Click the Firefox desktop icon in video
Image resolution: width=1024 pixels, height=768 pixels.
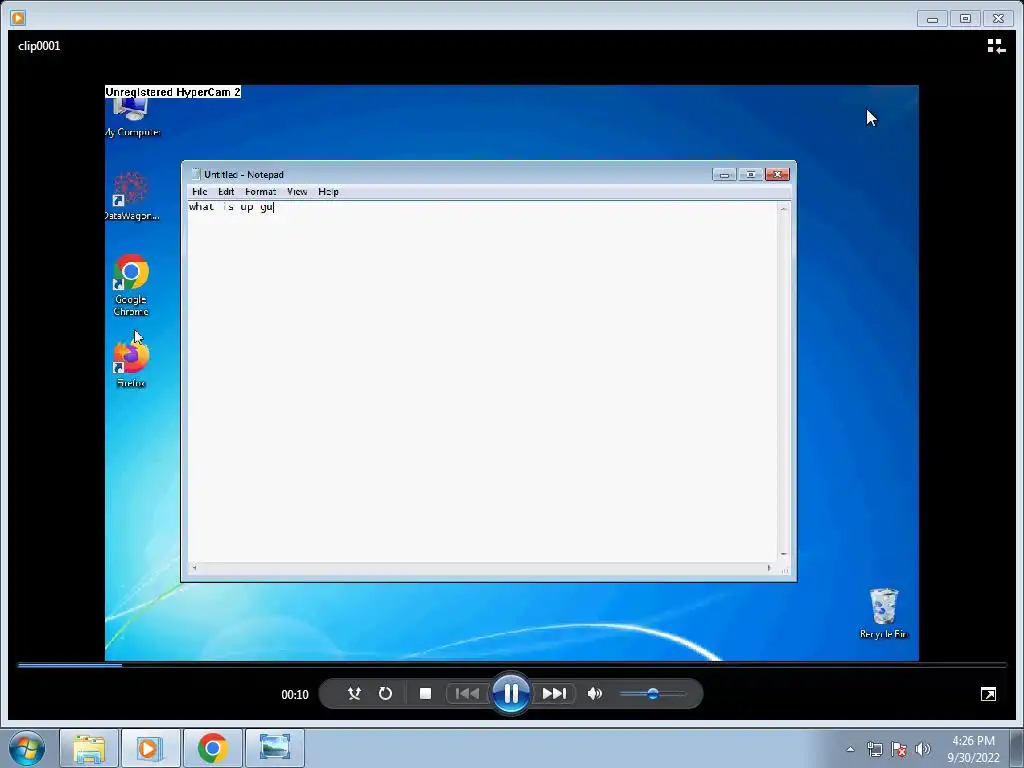point(131,363)
